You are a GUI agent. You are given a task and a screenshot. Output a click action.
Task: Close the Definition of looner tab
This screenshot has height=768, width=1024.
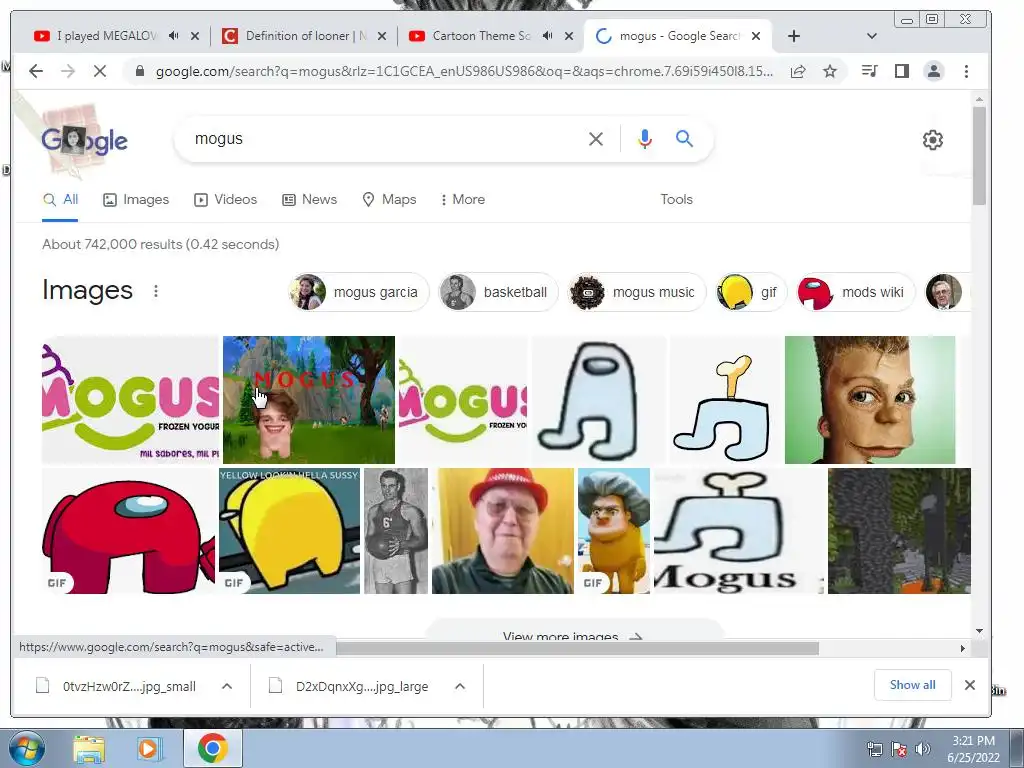[382, 36]
